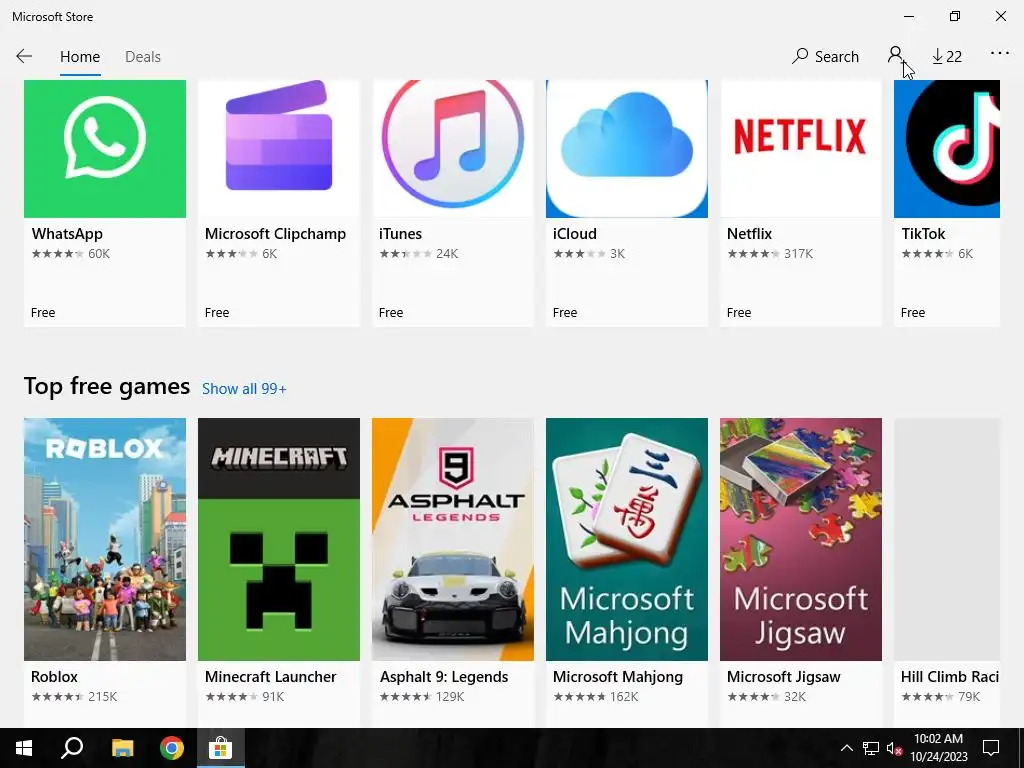This screenshot has height=768, width=1024.
Task: Click the Microsoft Jigsaw title text
Action: tap(784, 677)
